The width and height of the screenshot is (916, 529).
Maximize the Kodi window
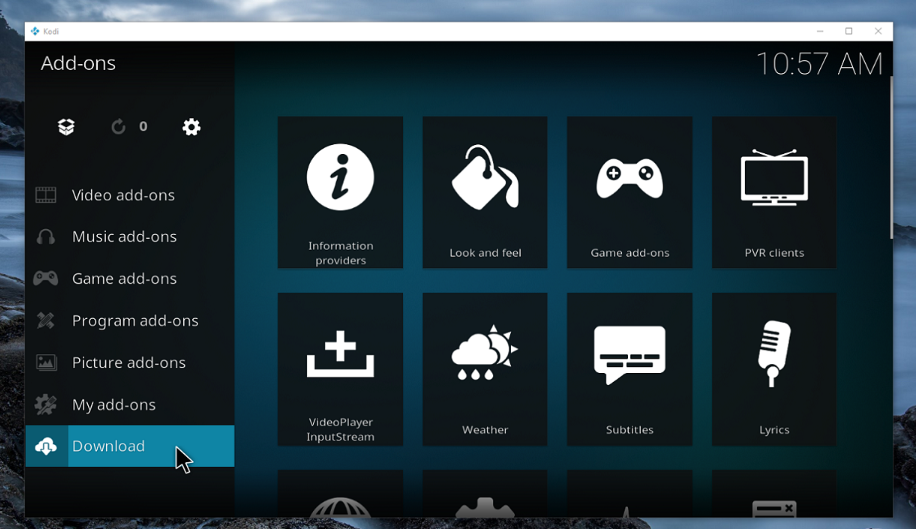[849, 32]
